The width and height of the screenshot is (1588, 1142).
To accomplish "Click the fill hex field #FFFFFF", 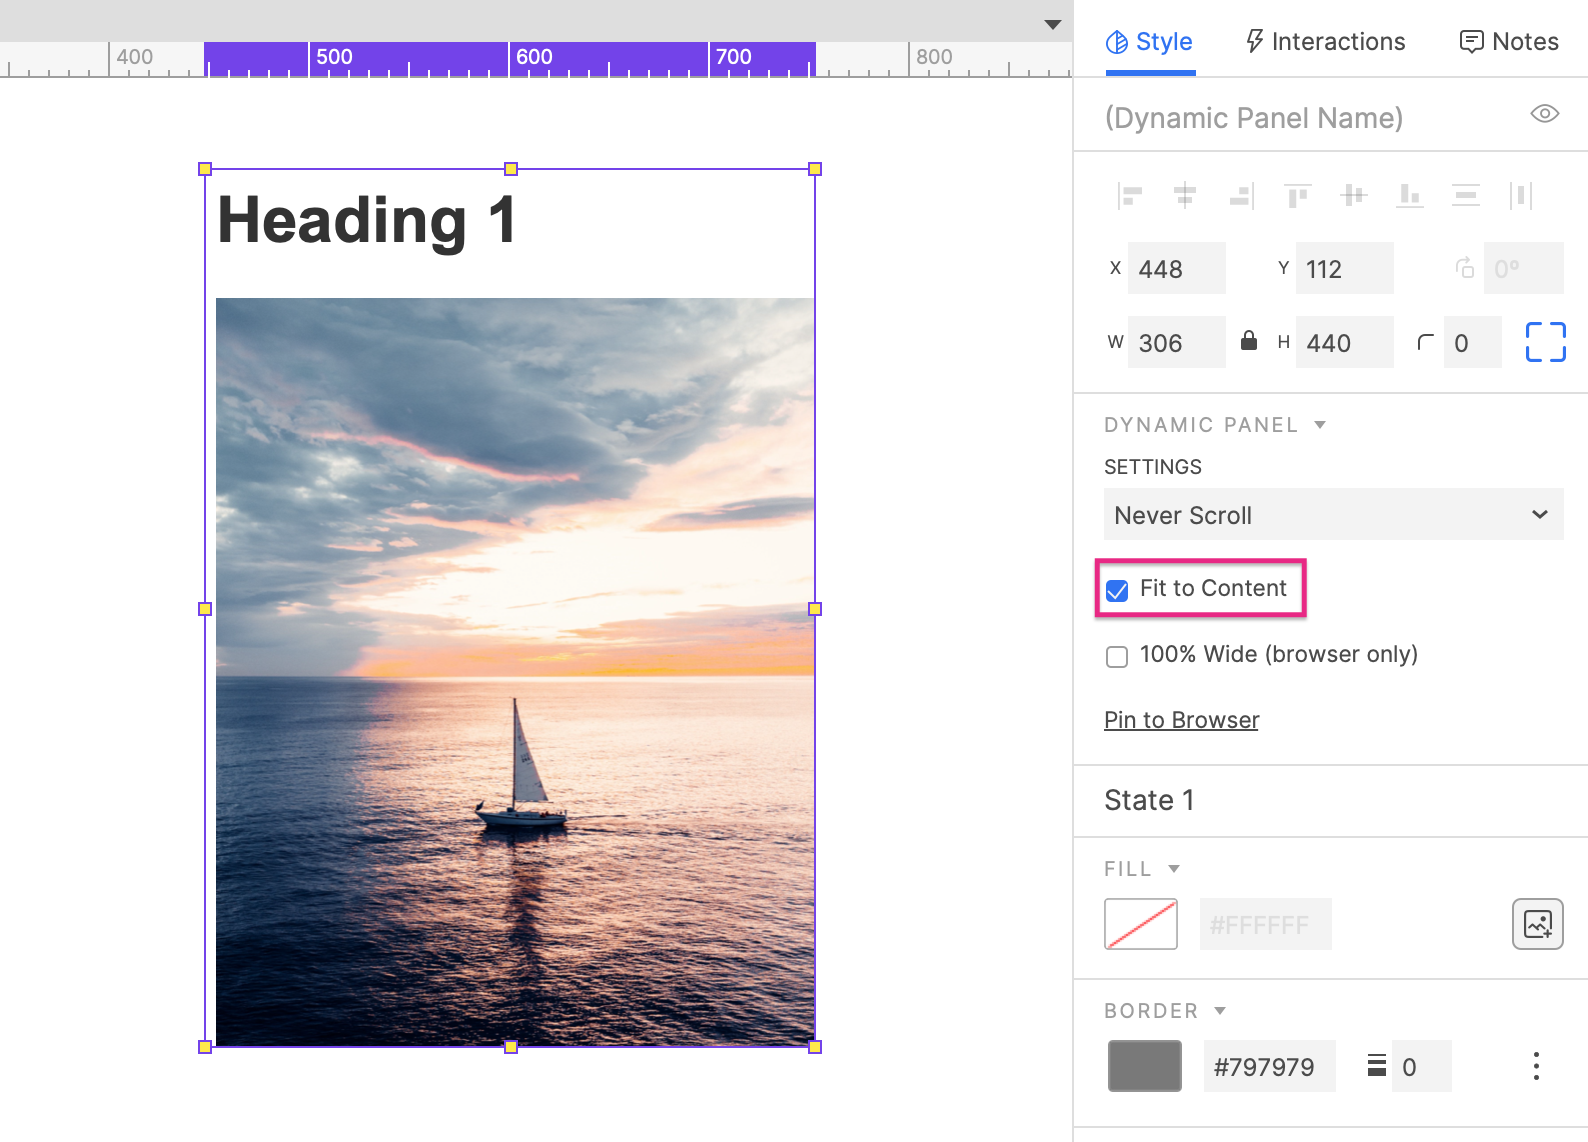I will point(1265,924).
